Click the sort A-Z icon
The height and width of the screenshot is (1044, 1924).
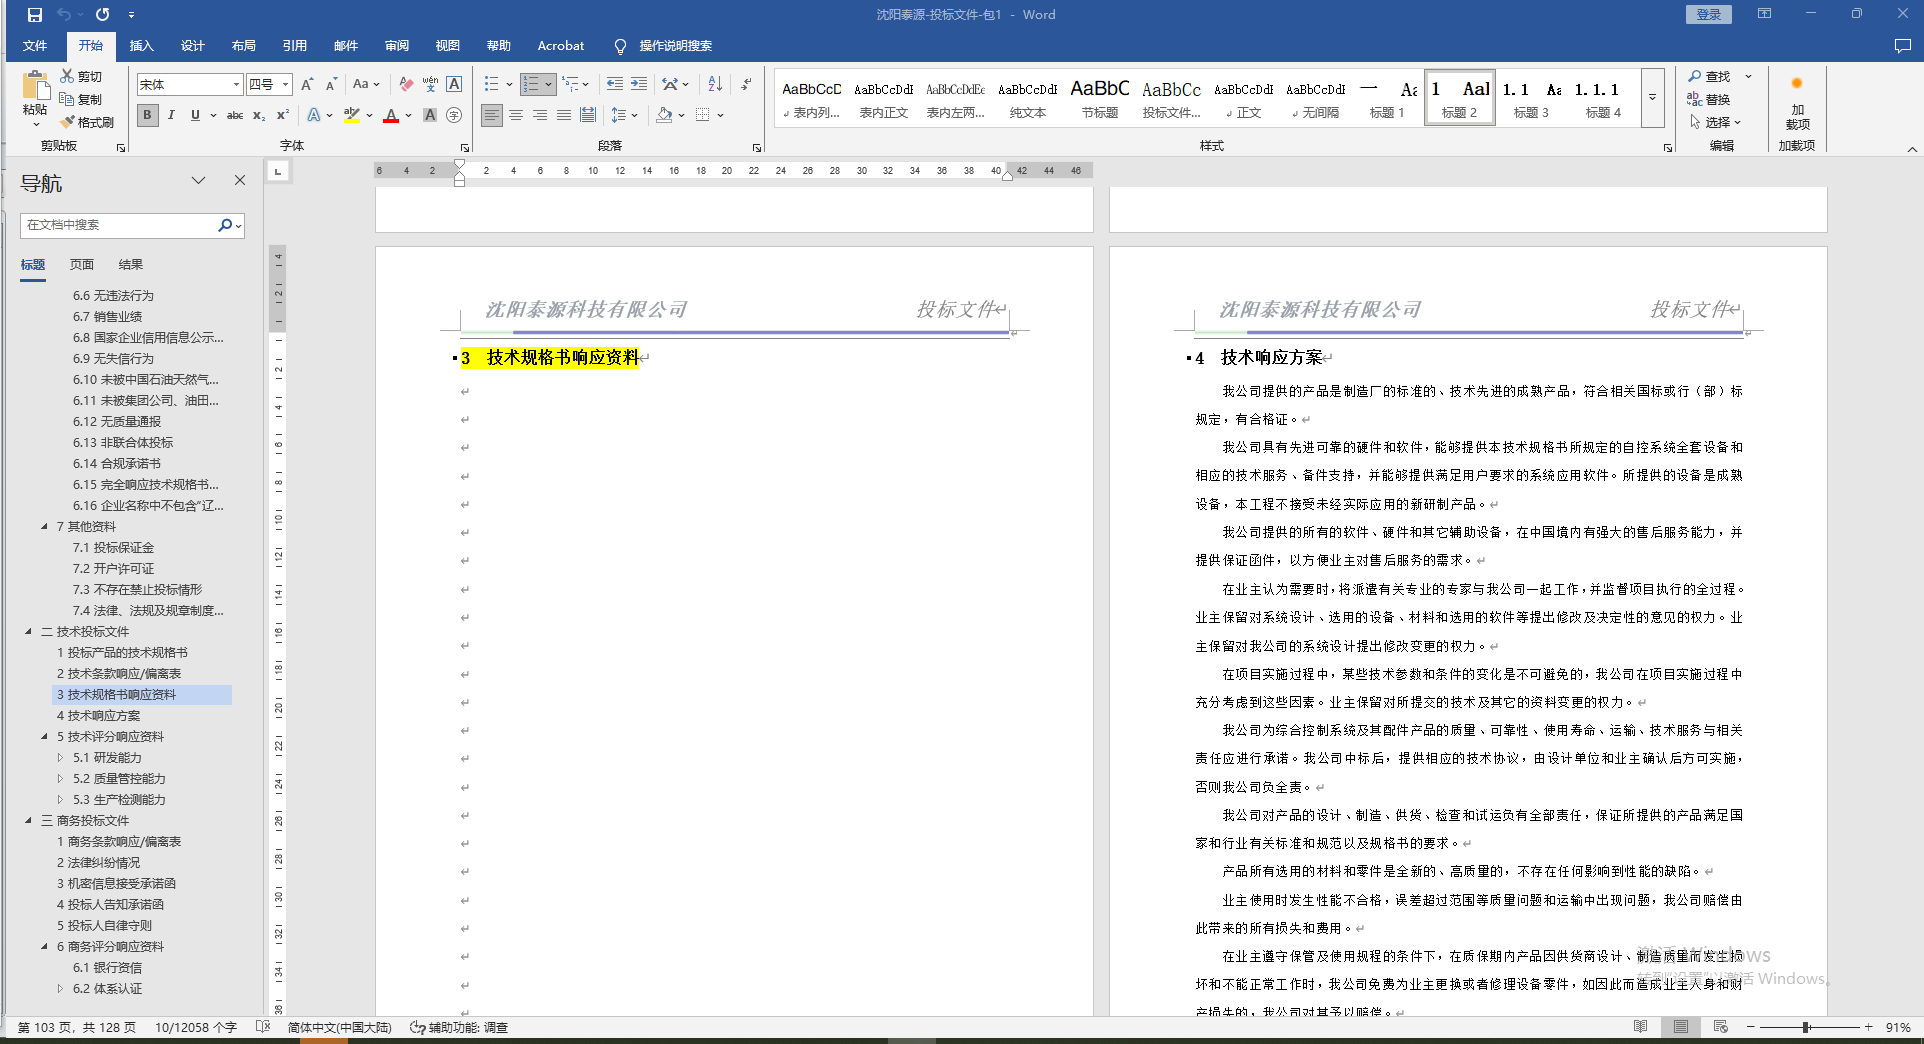click(715, 84)
